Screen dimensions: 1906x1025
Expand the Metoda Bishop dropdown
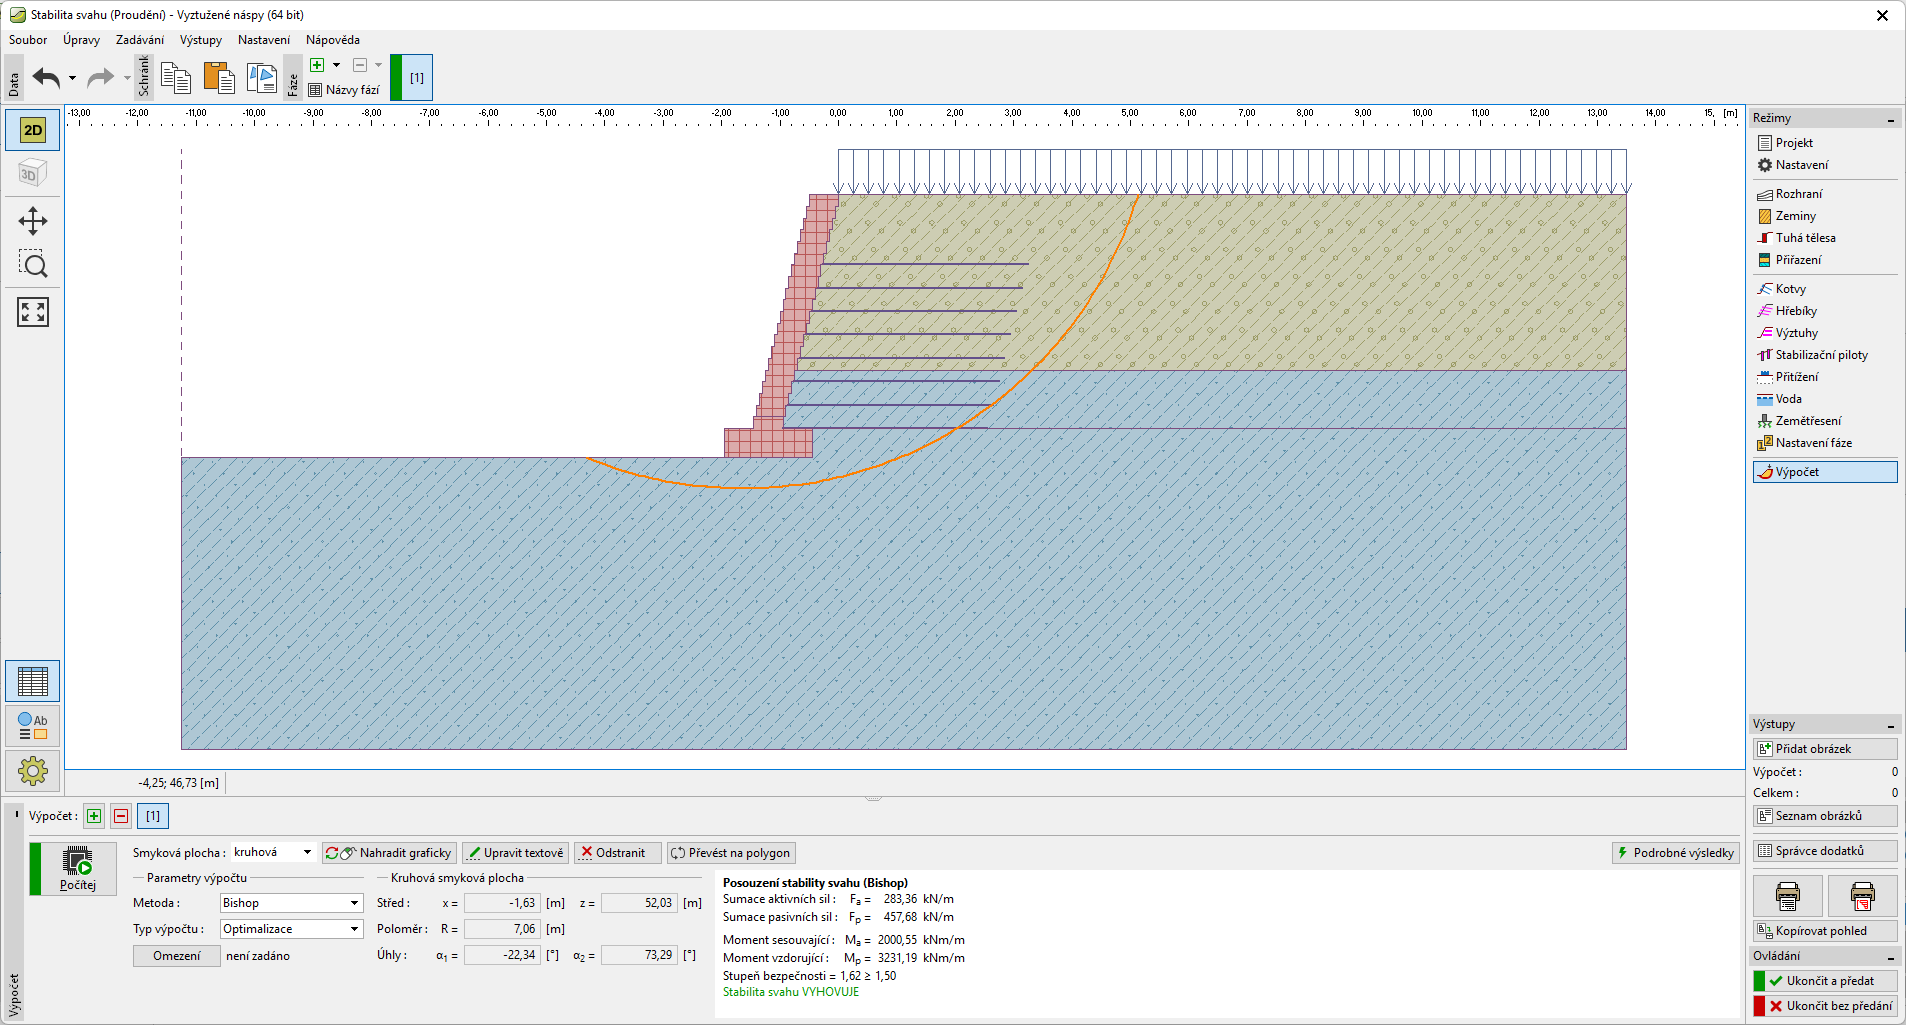[290, 903]
